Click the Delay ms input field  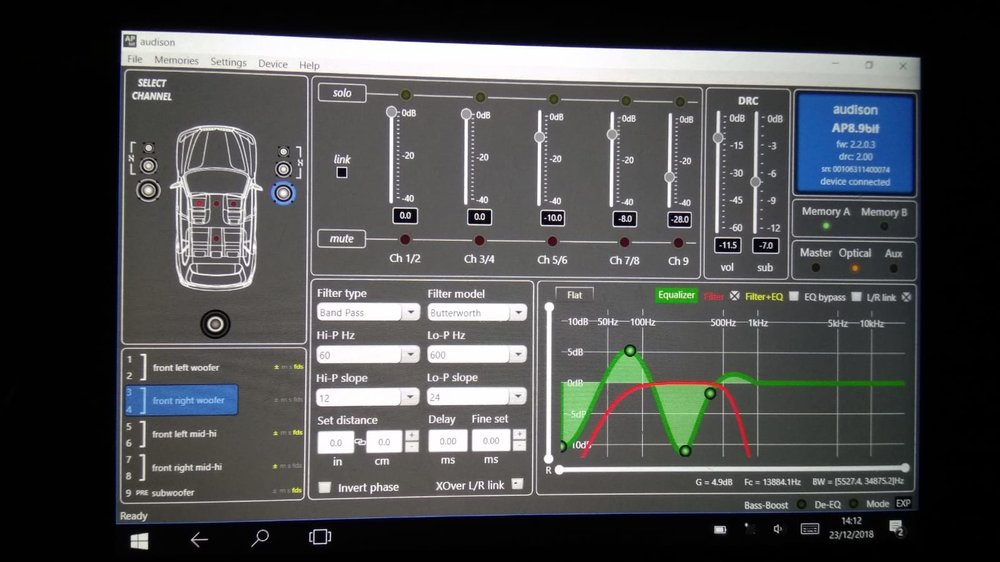pyautogui.click(x=448, y=441)
